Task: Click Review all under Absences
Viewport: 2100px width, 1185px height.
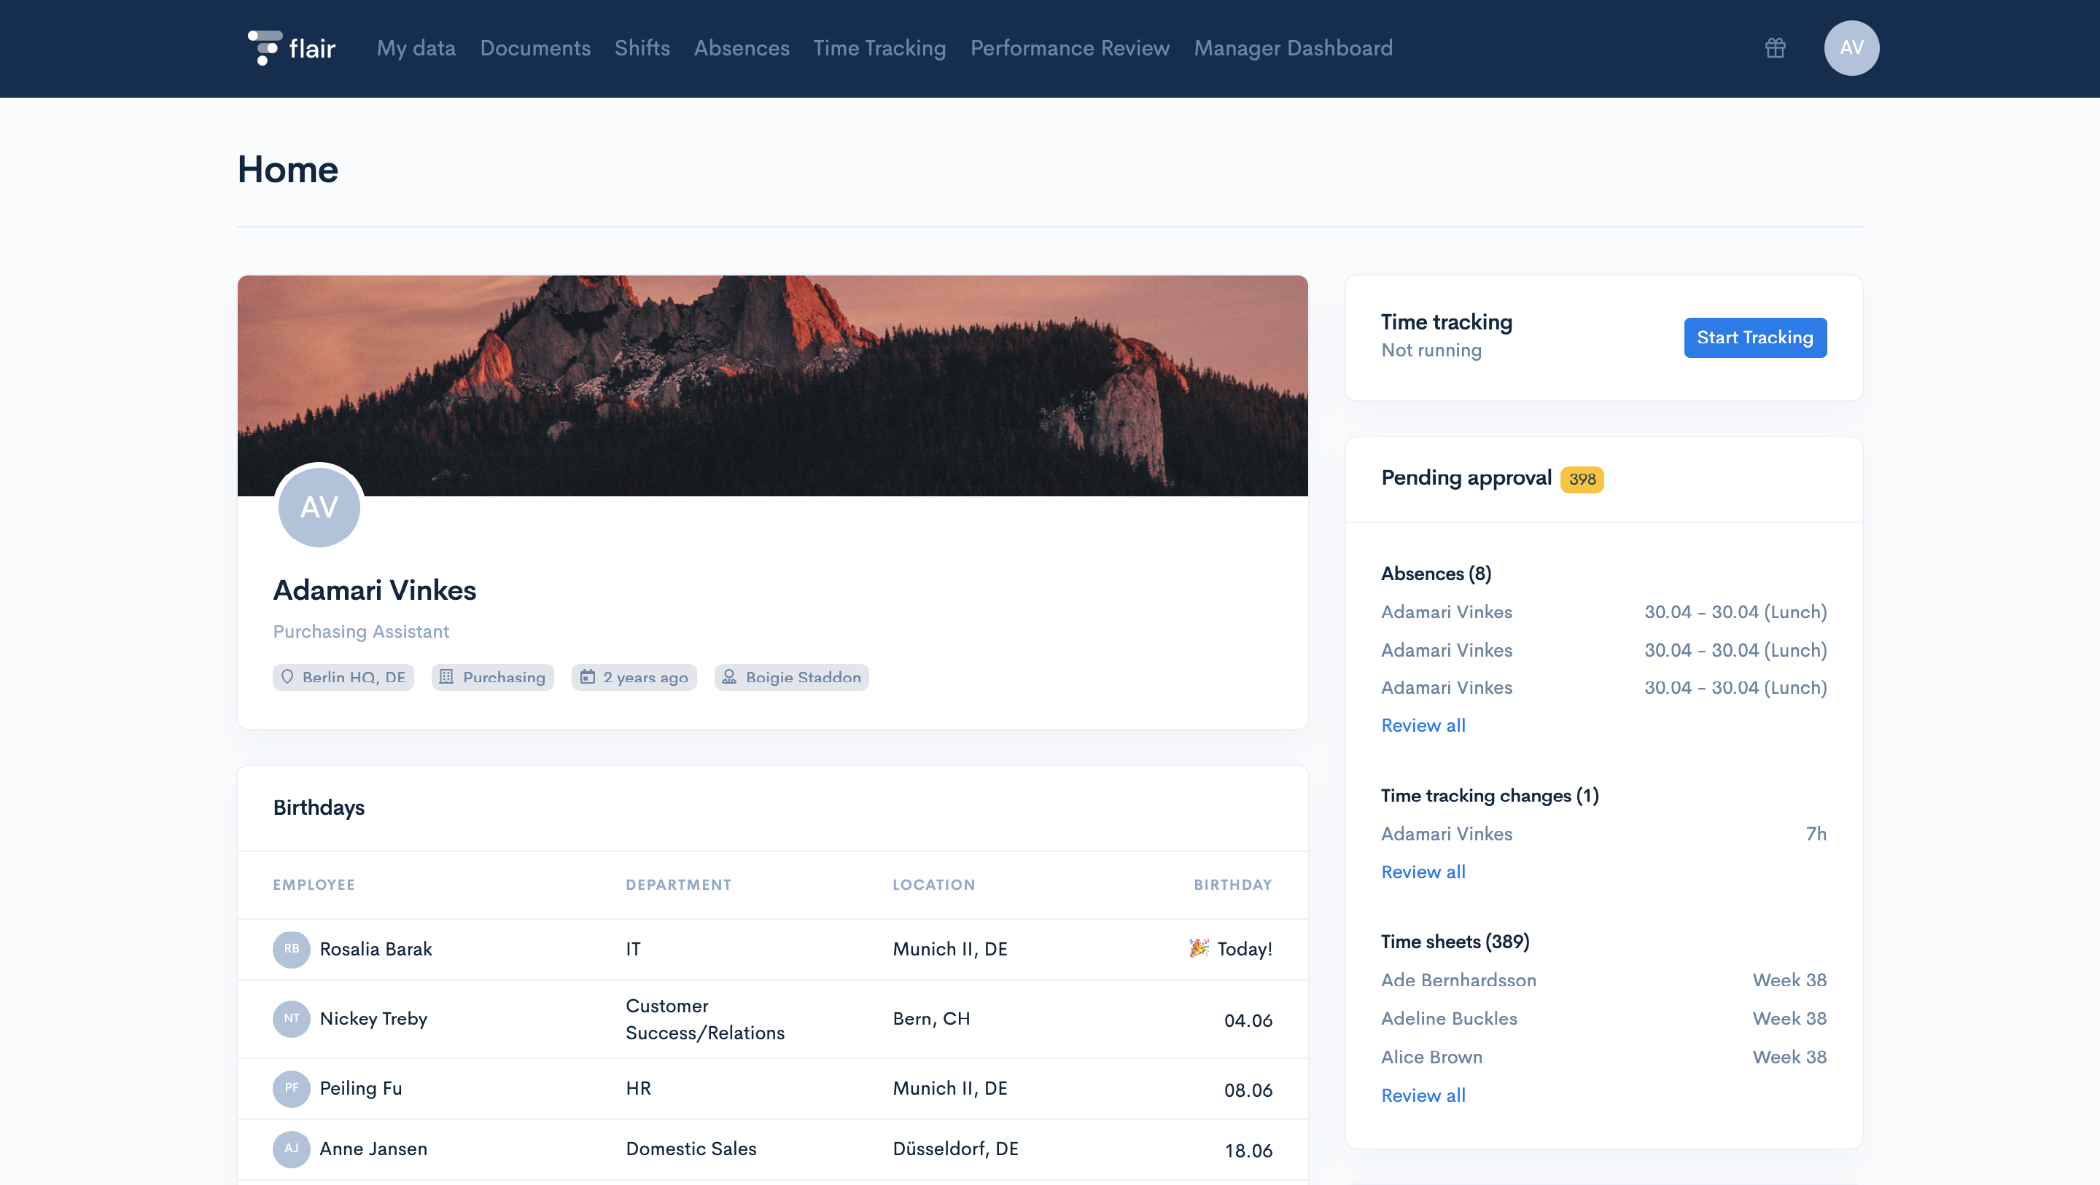Action: pyautogui.click(x=1422, y=725)
